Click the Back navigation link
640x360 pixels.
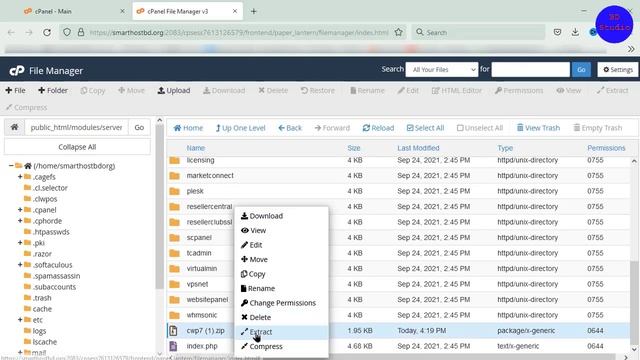[x=290, y=128]
